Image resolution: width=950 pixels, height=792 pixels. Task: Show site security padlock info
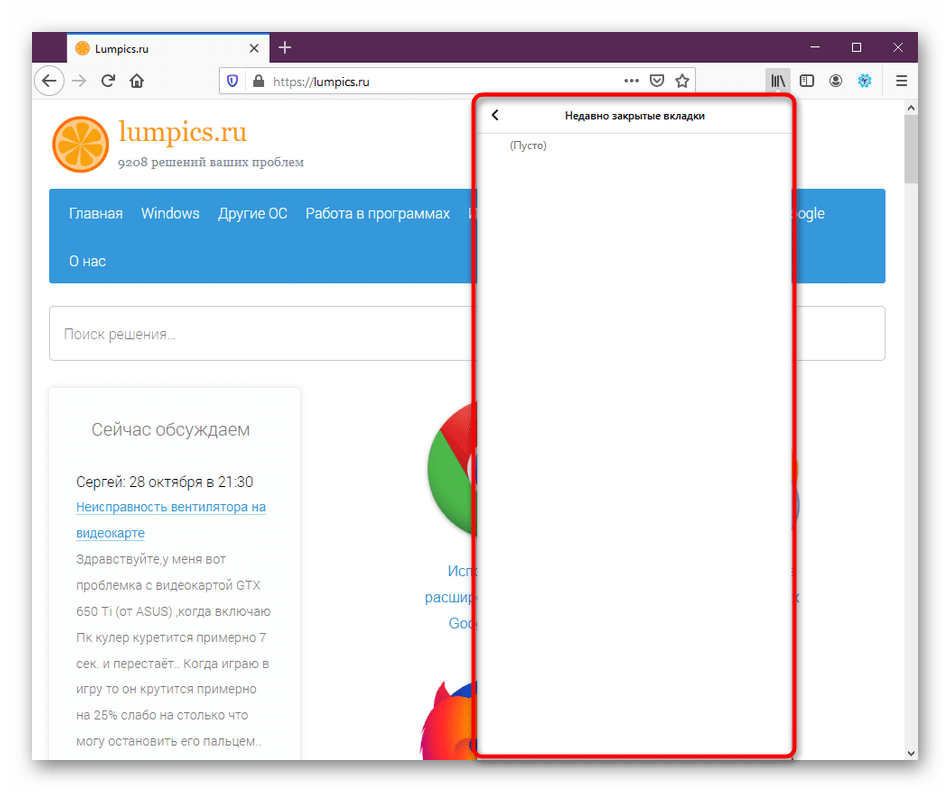[x=259, y=81]
